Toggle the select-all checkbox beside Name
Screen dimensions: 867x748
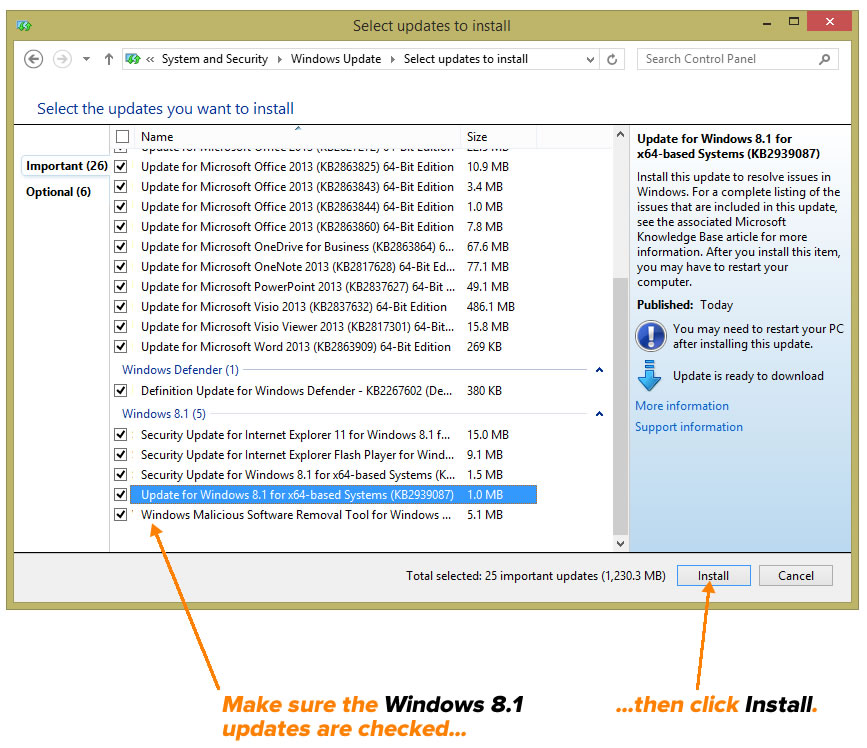point(122,137)
